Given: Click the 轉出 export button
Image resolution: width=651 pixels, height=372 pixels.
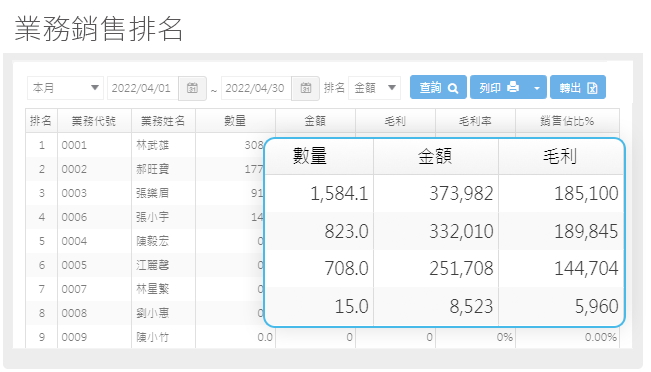Looking at the screenshot, I should click(578, 87).
